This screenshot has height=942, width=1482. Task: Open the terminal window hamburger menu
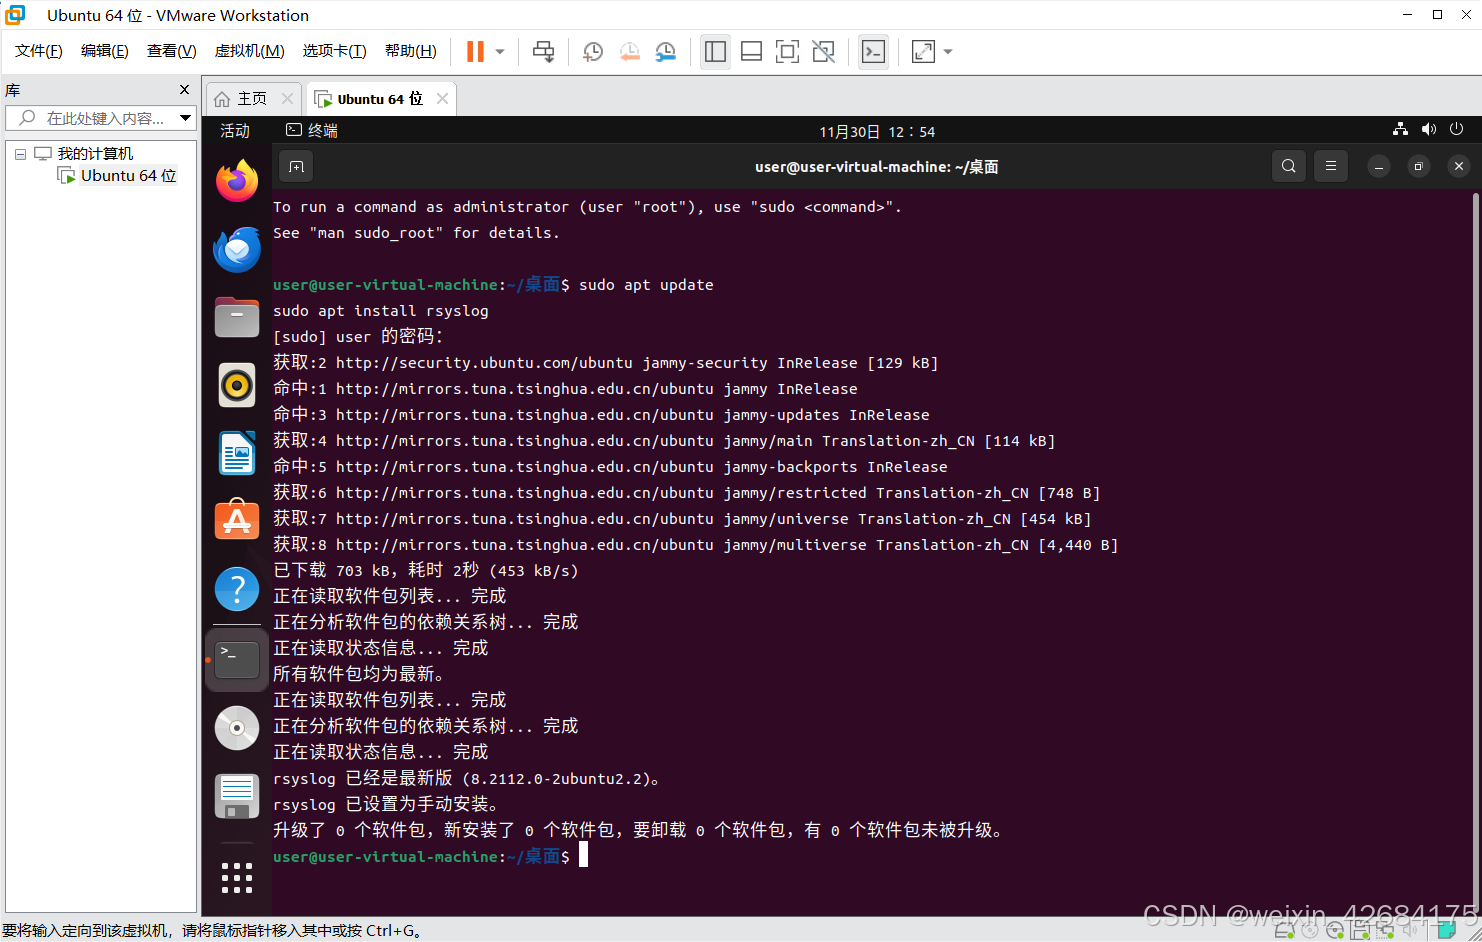(x=1330, y=166)
